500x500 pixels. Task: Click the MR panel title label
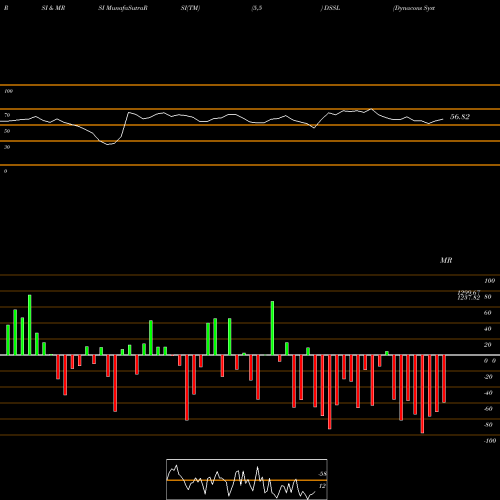click(x=446, y=260)
